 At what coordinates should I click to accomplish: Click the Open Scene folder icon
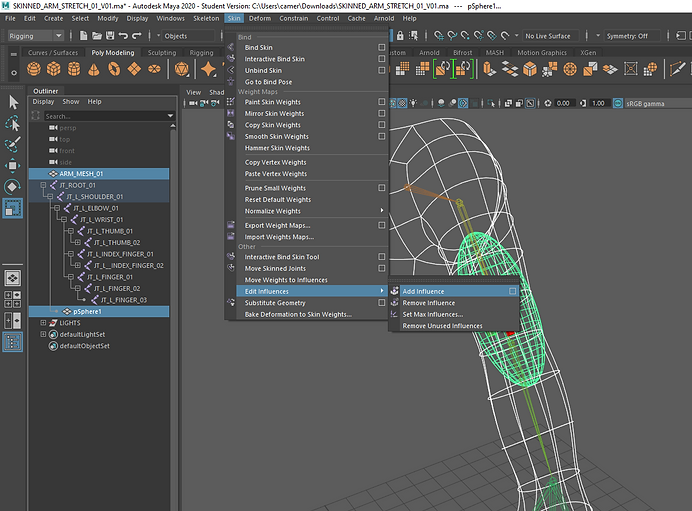click(97, 36)
